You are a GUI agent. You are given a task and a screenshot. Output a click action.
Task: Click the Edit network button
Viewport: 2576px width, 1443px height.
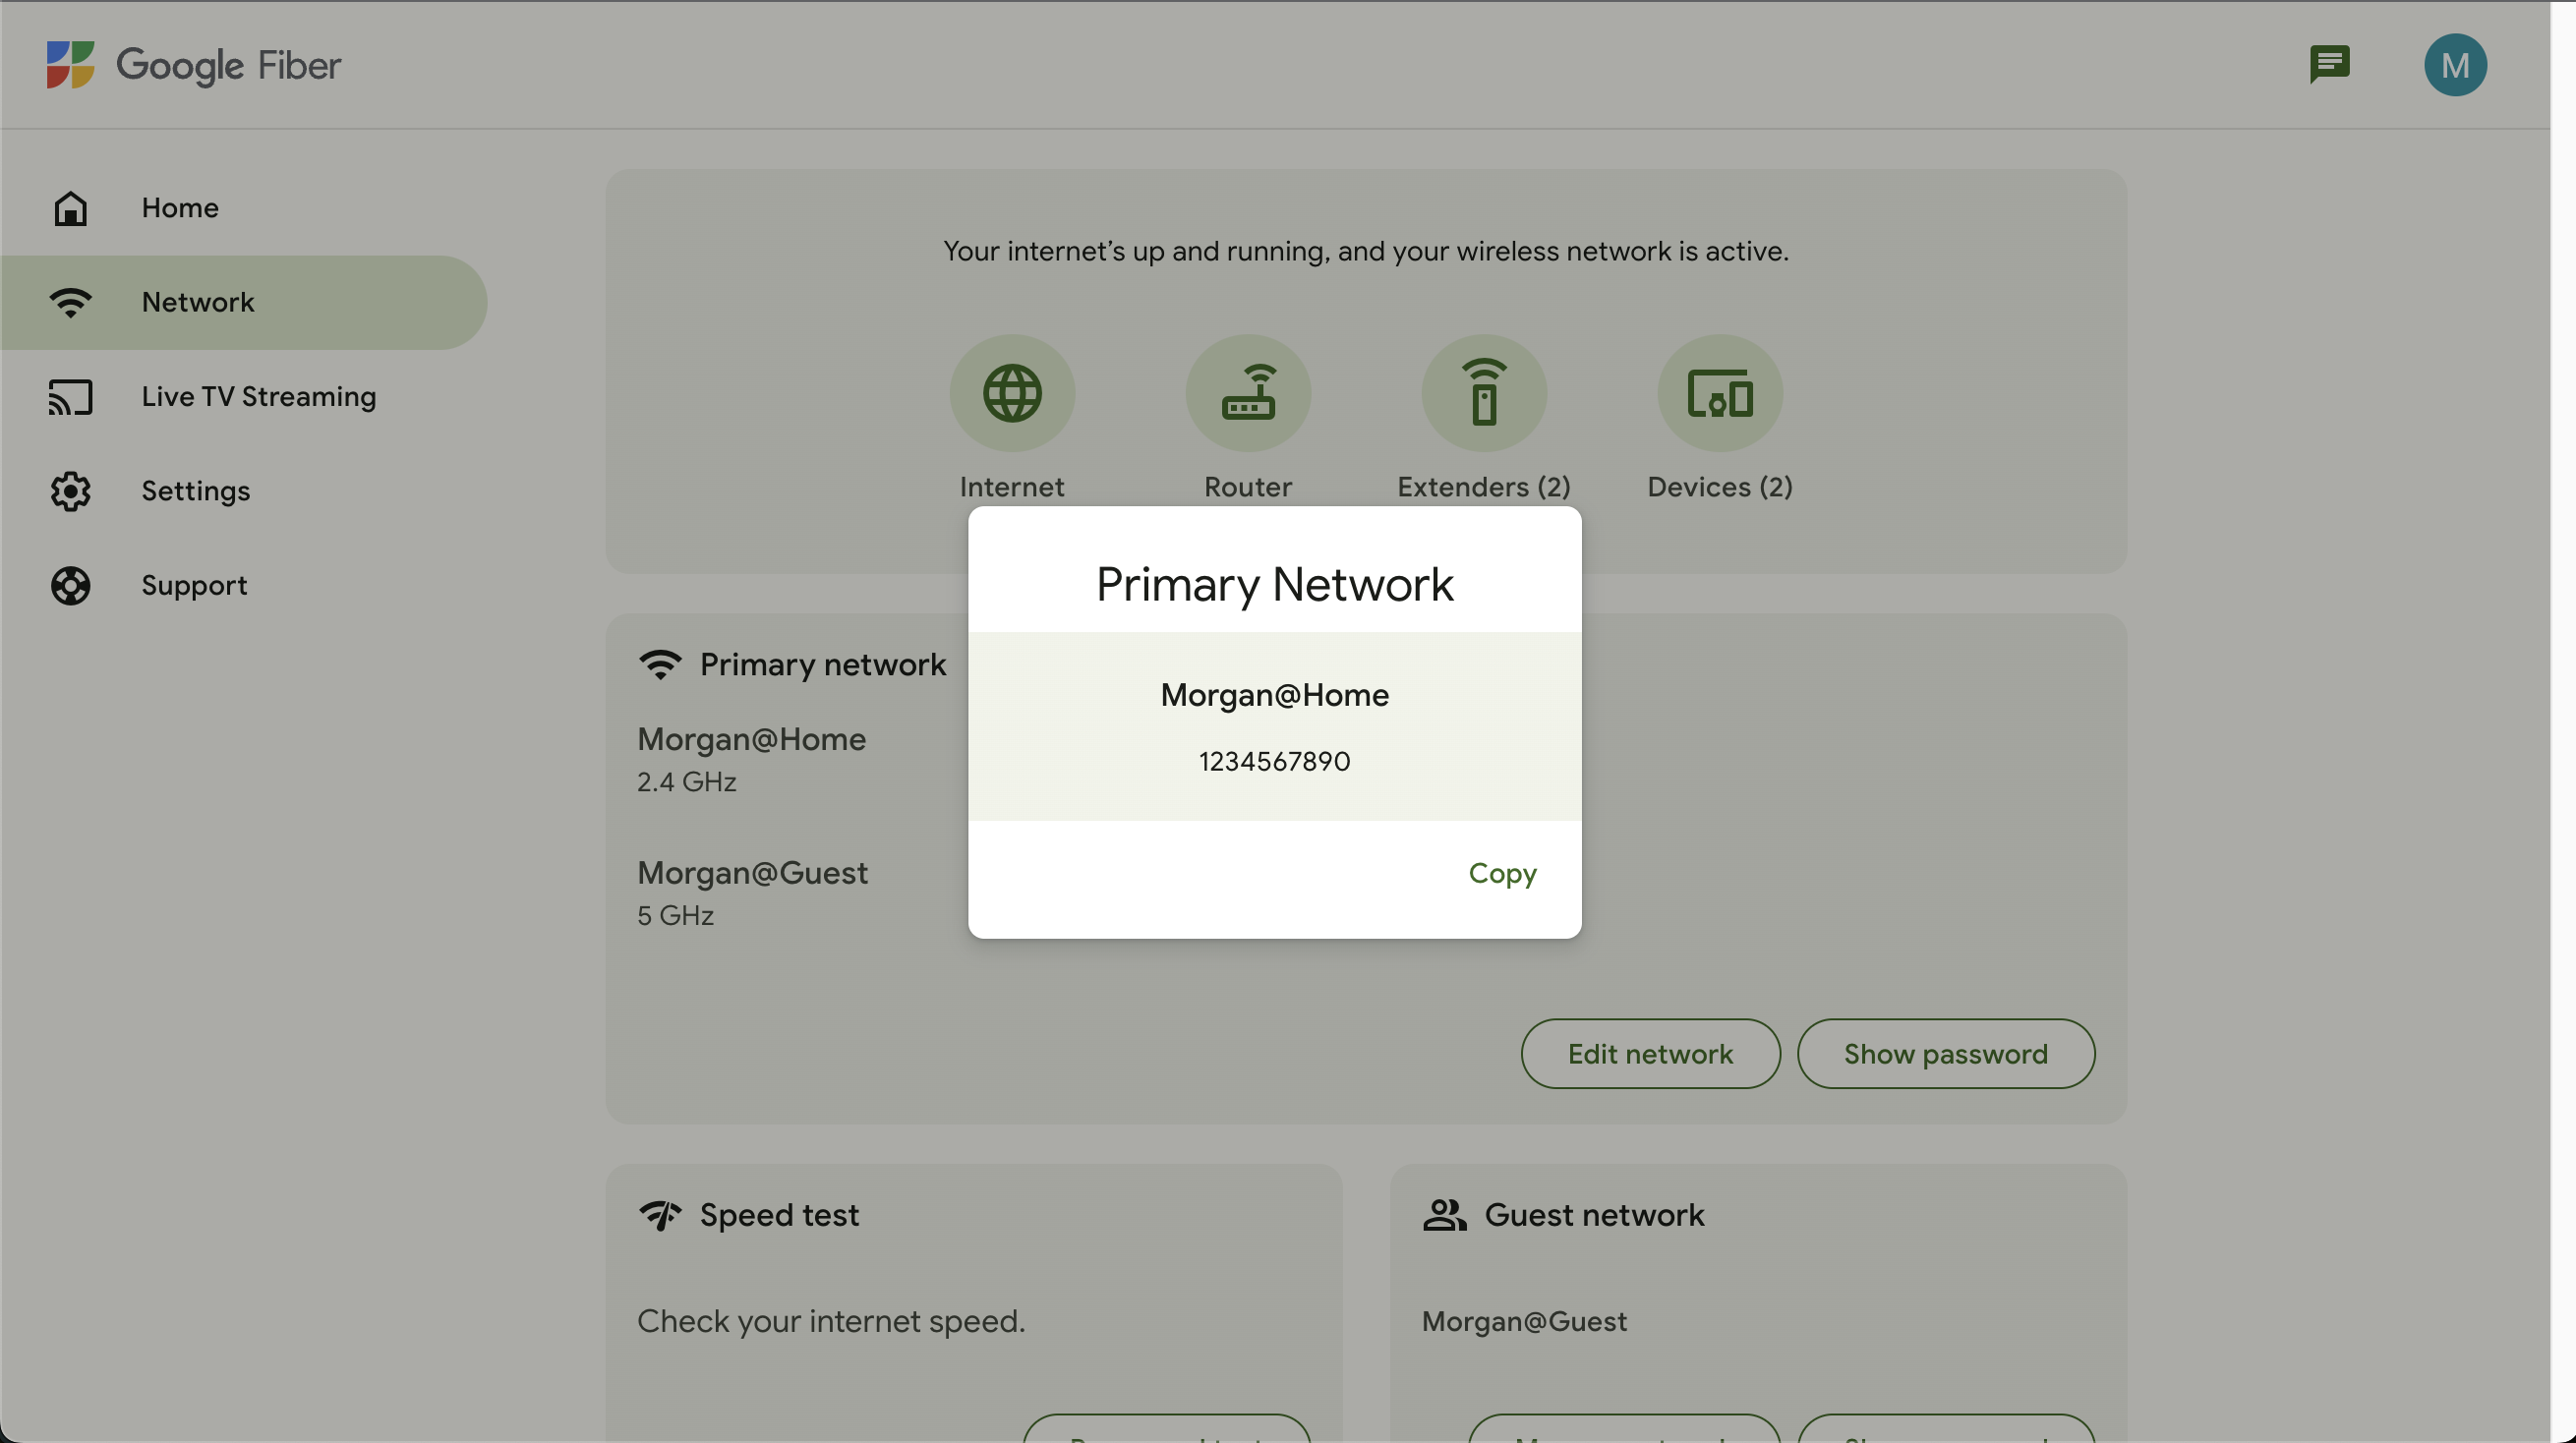click(x=1649, y=1052)
